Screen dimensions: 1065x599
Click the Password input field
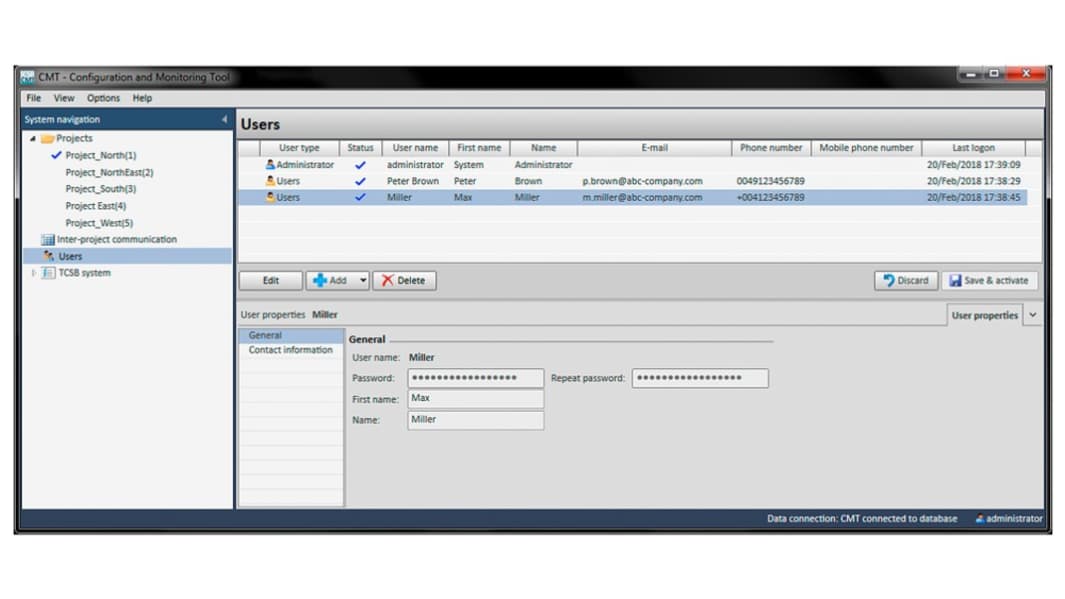(x=475, y=378)
